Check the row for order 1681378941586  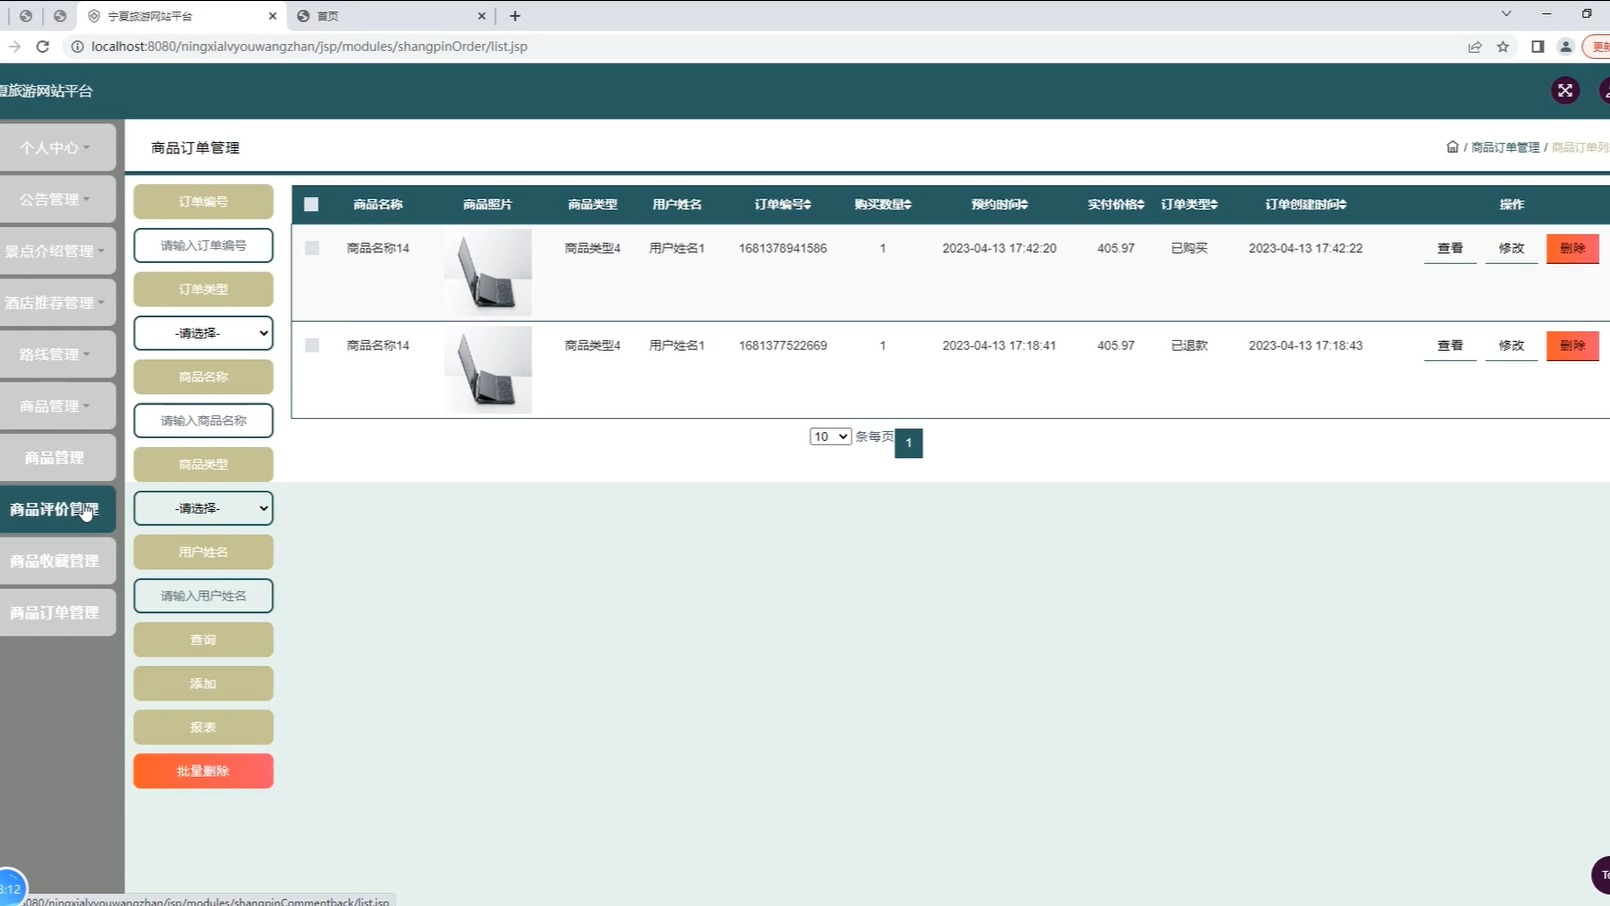tap(312, 248)
